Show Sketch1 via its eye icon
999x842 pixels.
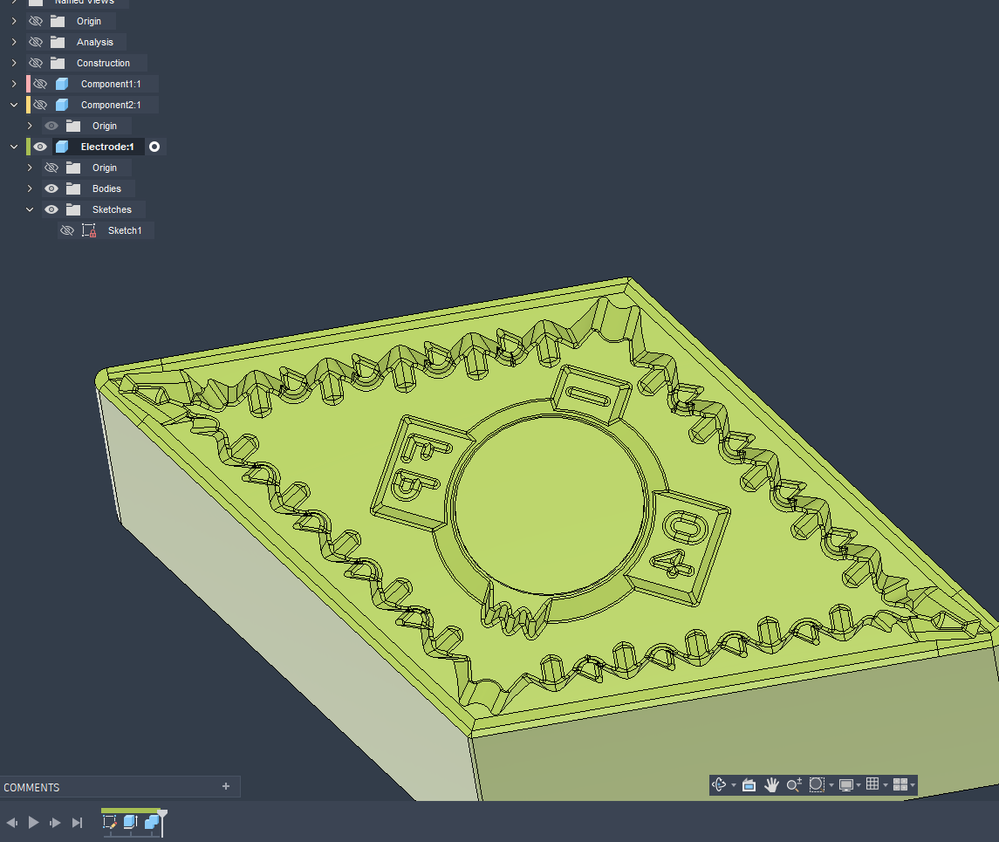(x=67, y=231)
